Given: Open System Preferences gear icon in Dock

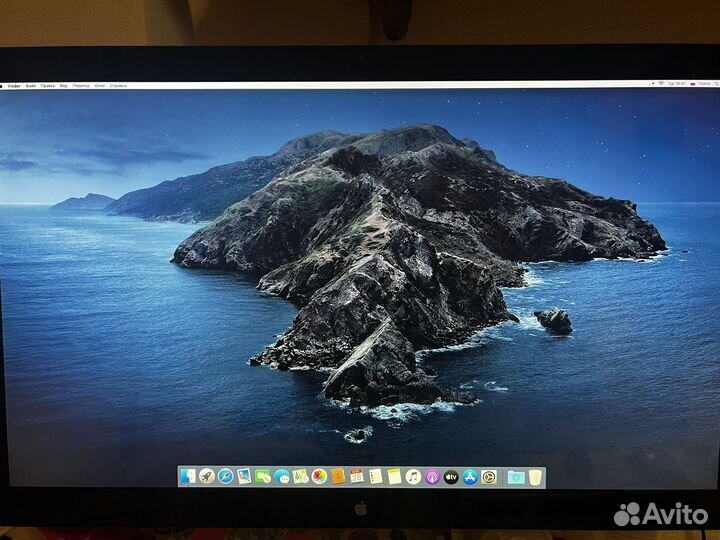Looking at the screenshot, I should tap(489, 478).
